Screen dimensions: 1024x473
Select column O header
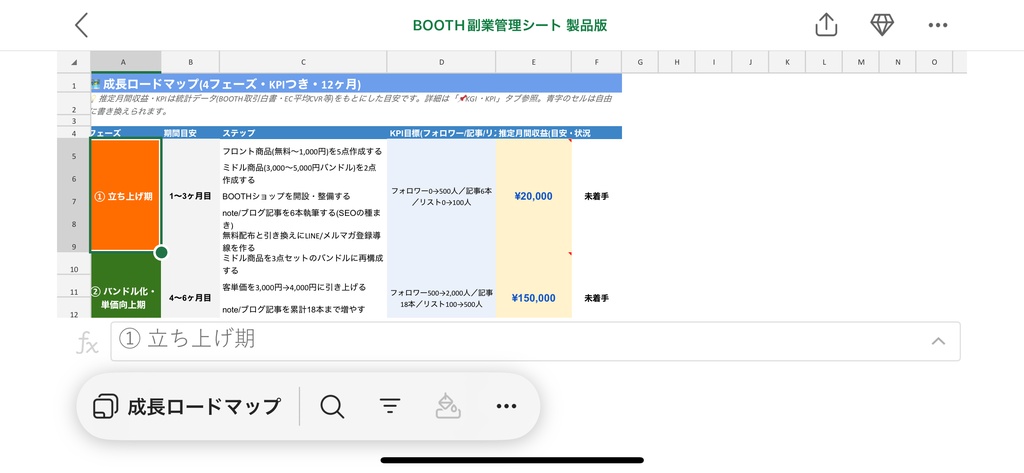pos(934,62)
